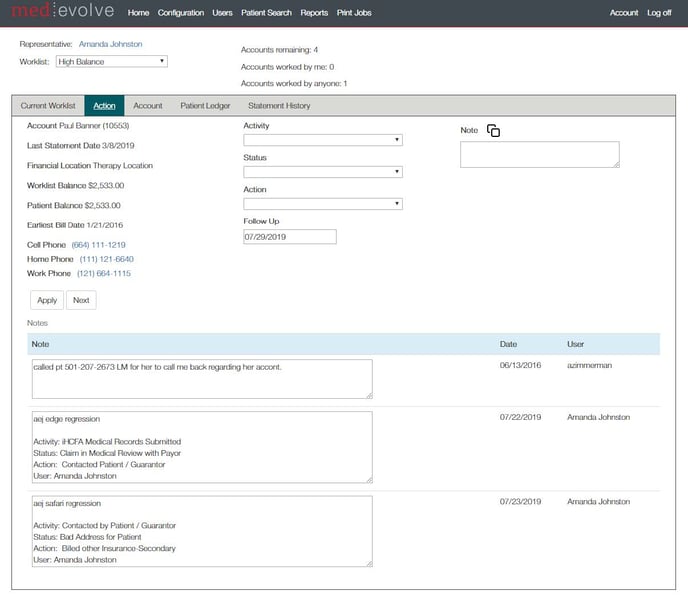Dial the cell phone number link
The height and width of the screenshot is (595, 688).
tap(98, 245)
